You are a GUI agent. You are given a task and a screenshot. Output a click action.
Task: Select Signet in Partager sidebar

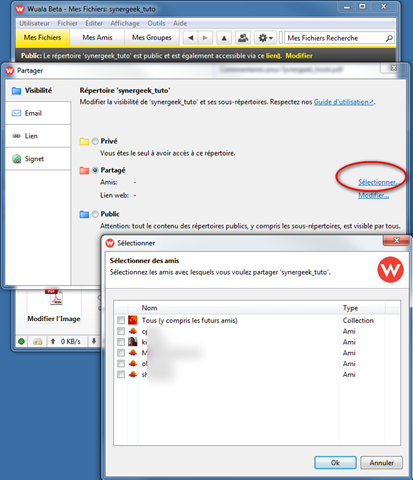(x=38, y=159)
